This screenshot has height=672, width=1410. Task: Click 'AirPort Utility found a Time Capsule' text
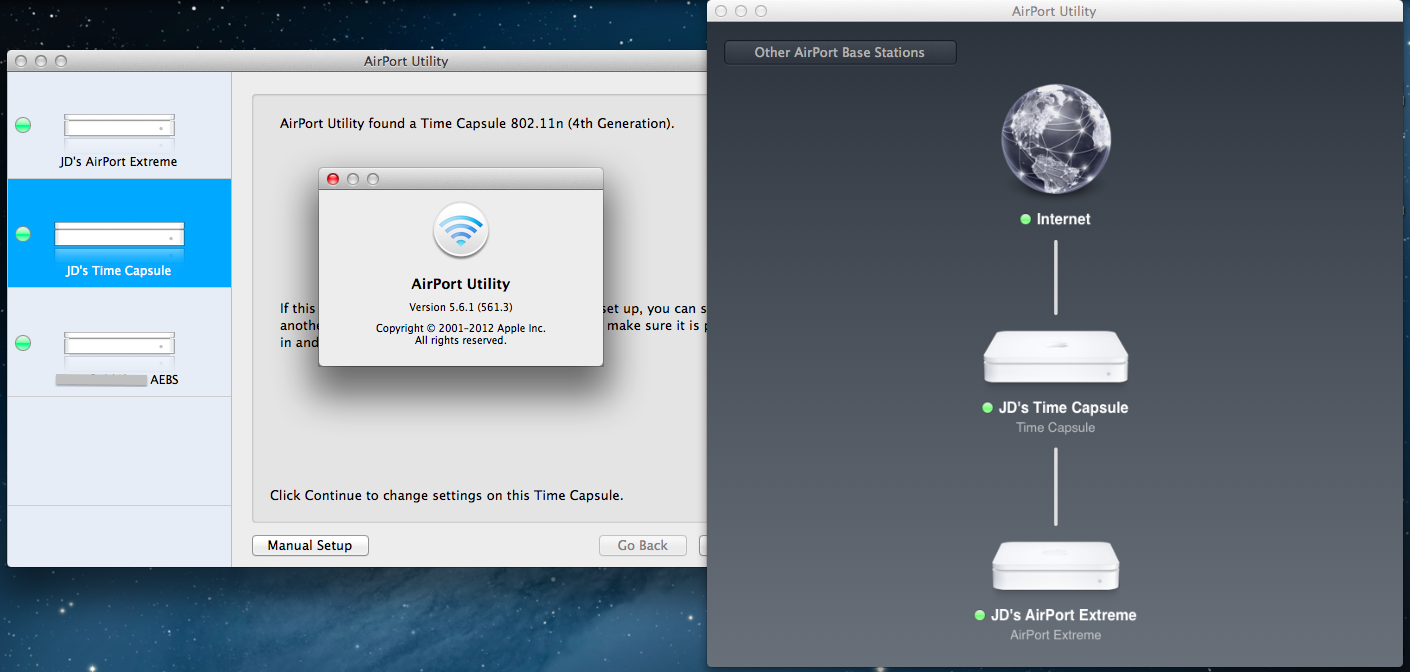pos(477,124)
